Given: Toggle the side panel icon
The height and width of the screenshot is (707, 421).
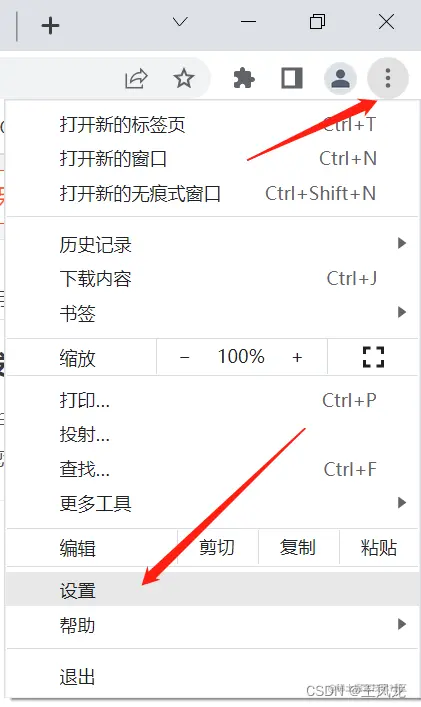Looking at the screenshot, I should point(292,78).
